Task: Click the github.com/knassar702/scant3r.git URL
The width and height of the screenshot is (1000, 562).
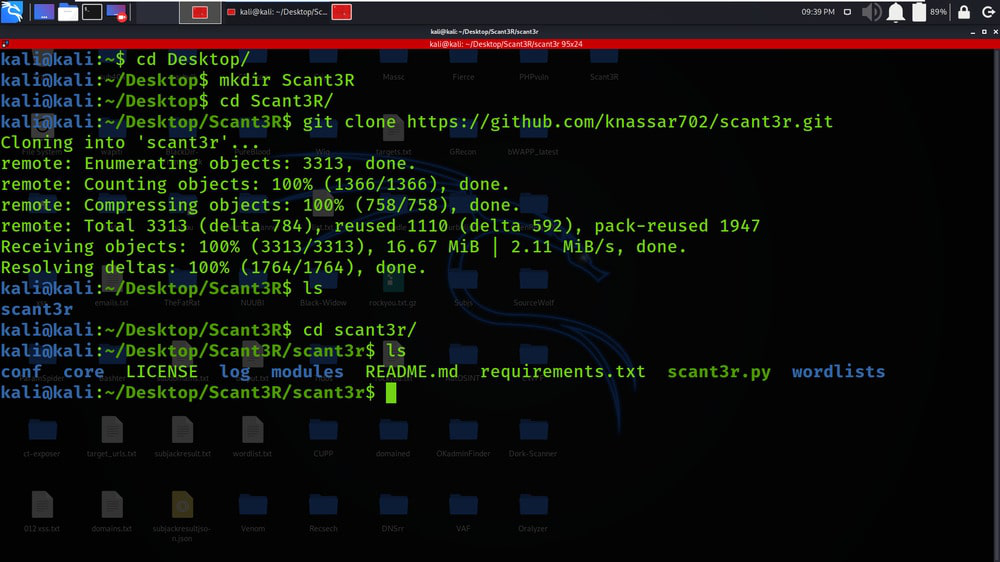Action: [x=619, y=122]
